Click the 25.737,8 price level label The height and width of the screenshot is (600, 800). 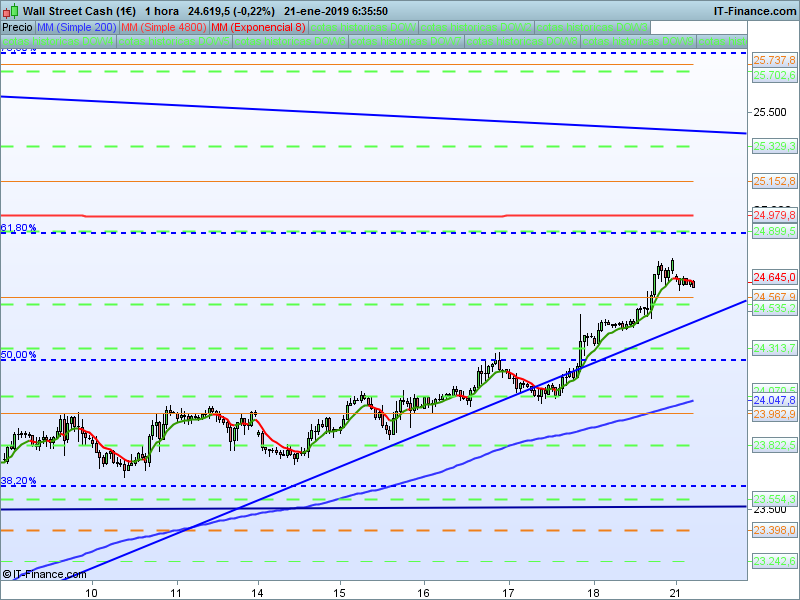click(774, 61)
